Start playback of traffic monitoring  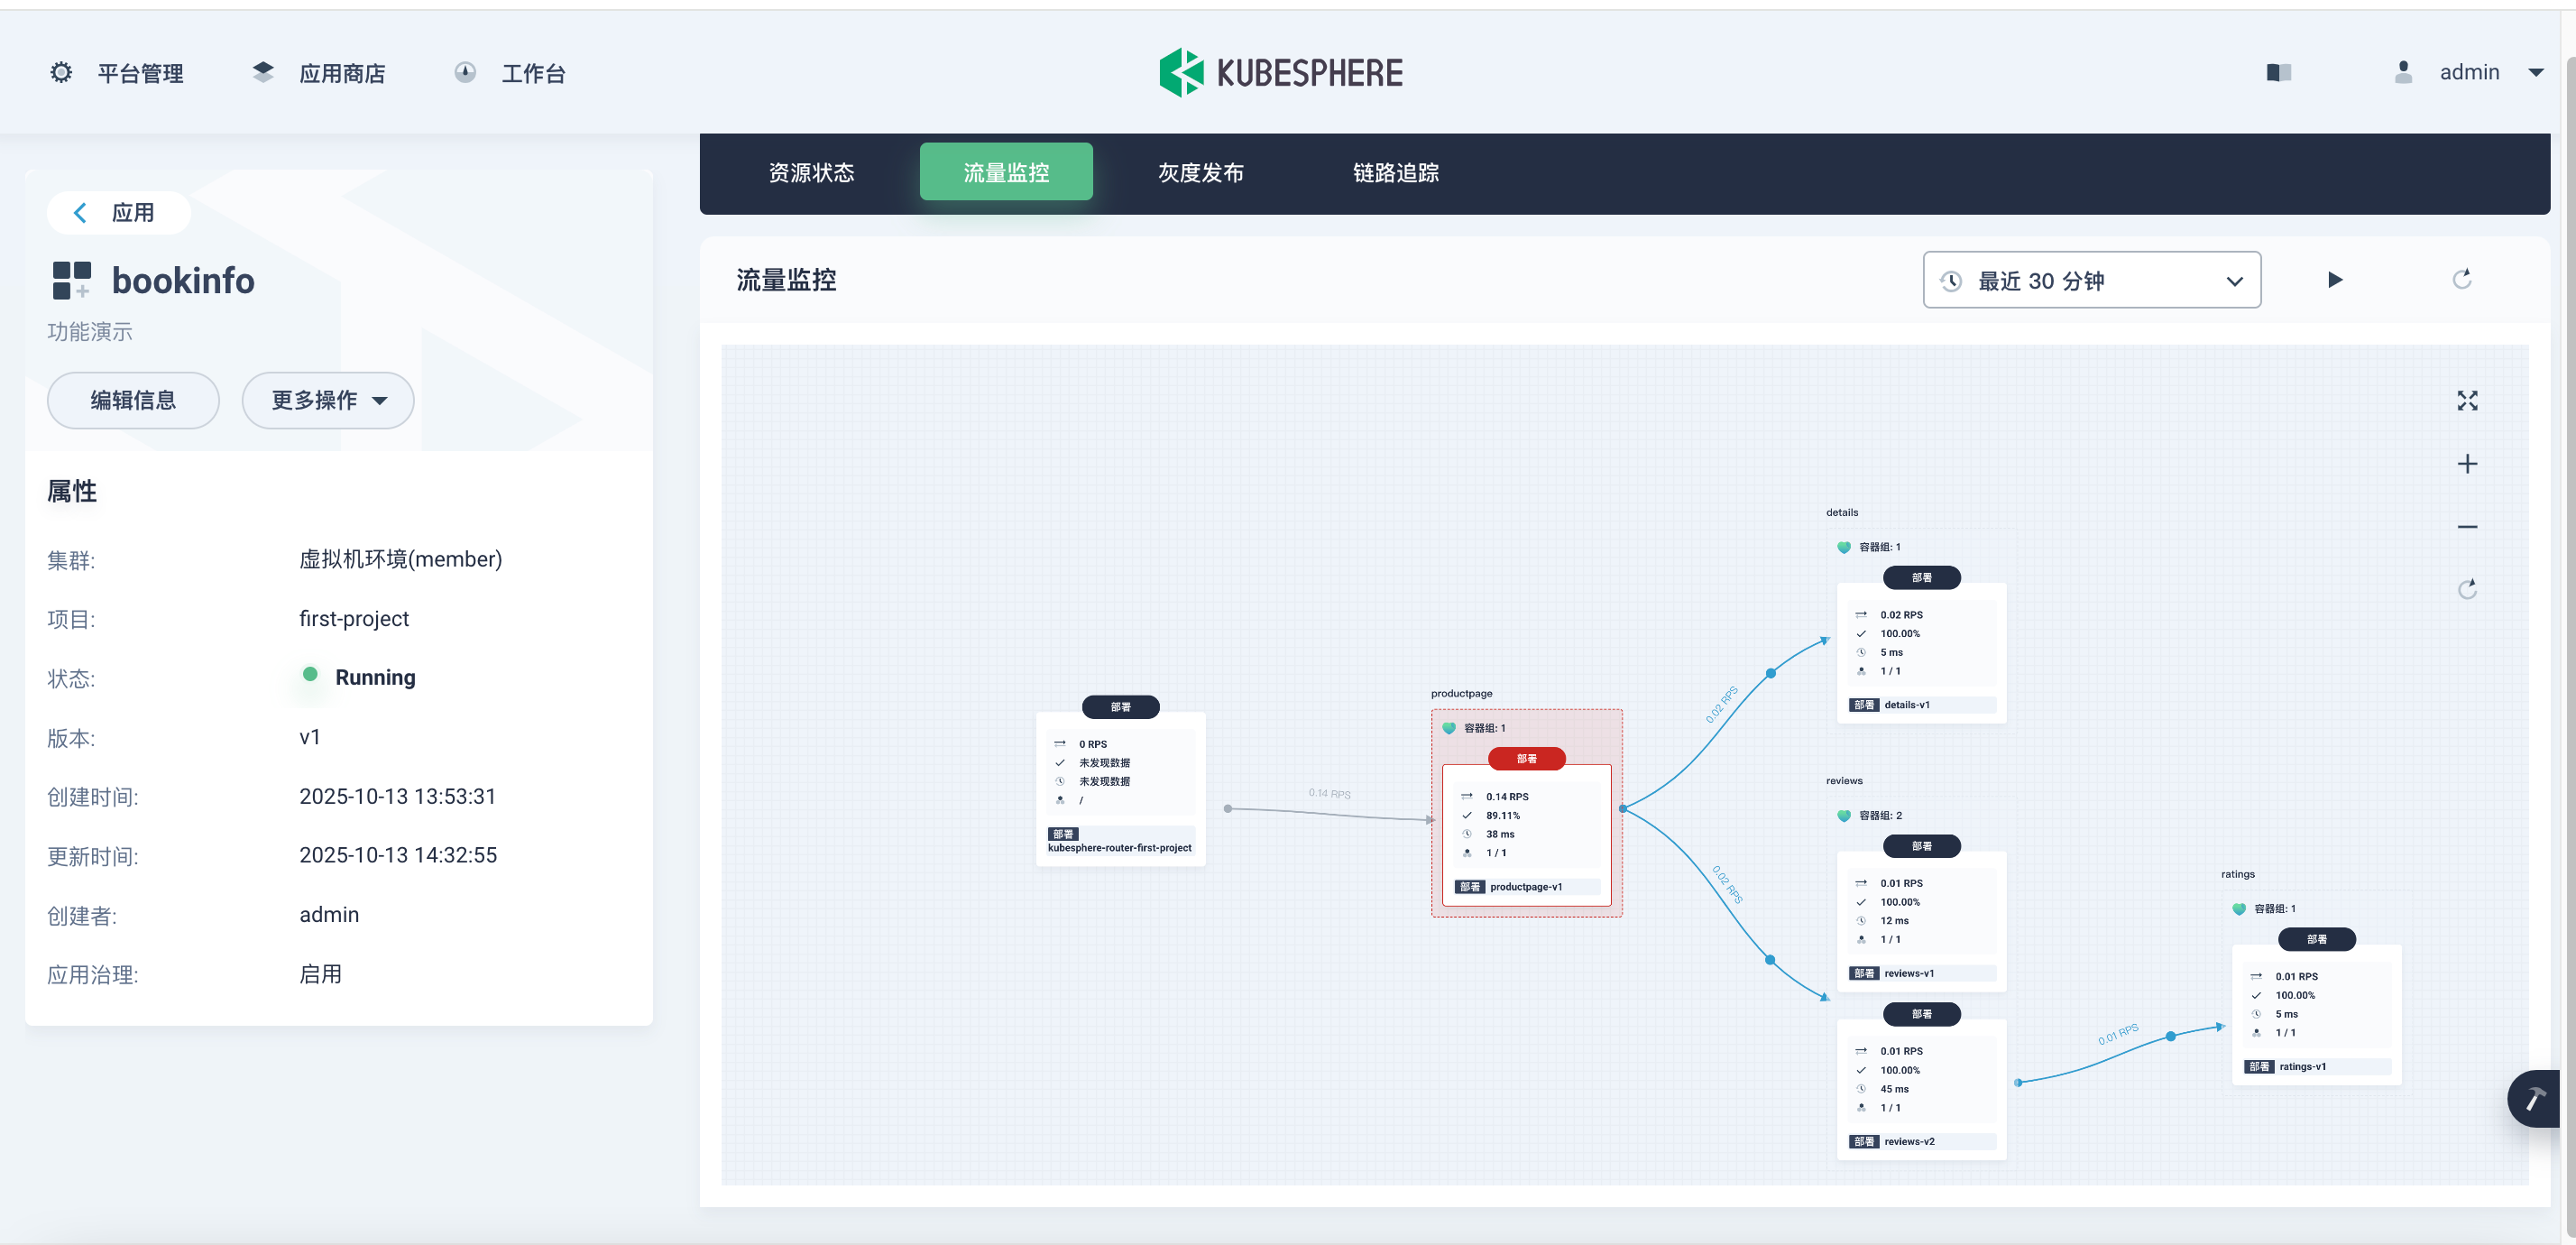pyautogui.click(x=2335, y=279)
